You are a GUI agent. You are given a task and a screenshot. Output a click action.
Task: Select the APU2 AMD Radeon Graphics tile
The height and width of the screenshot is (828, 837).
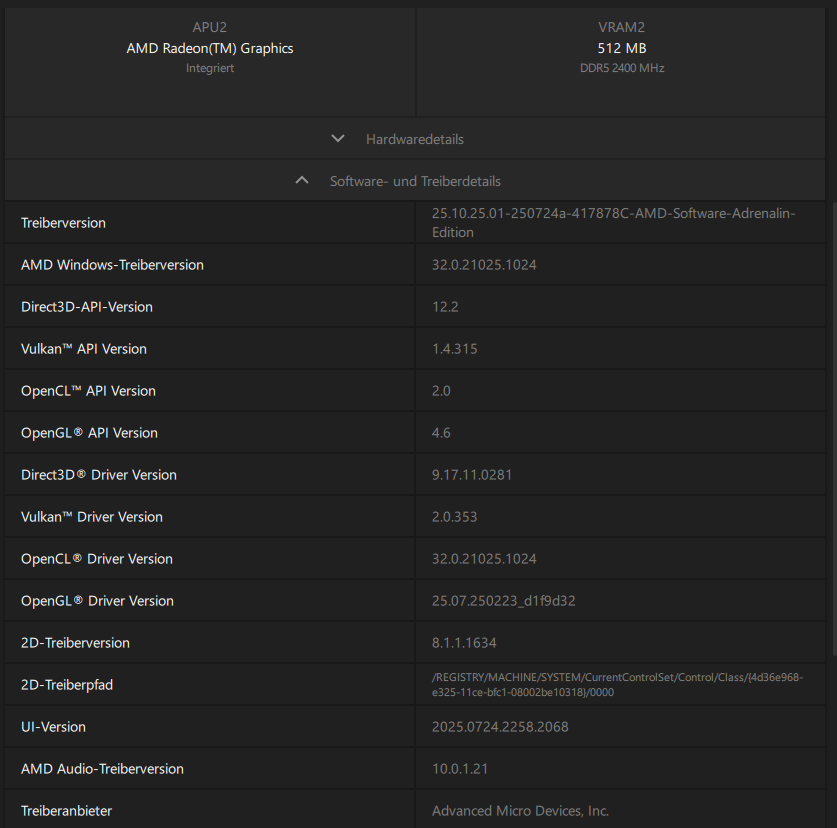(x=210, y=48)
